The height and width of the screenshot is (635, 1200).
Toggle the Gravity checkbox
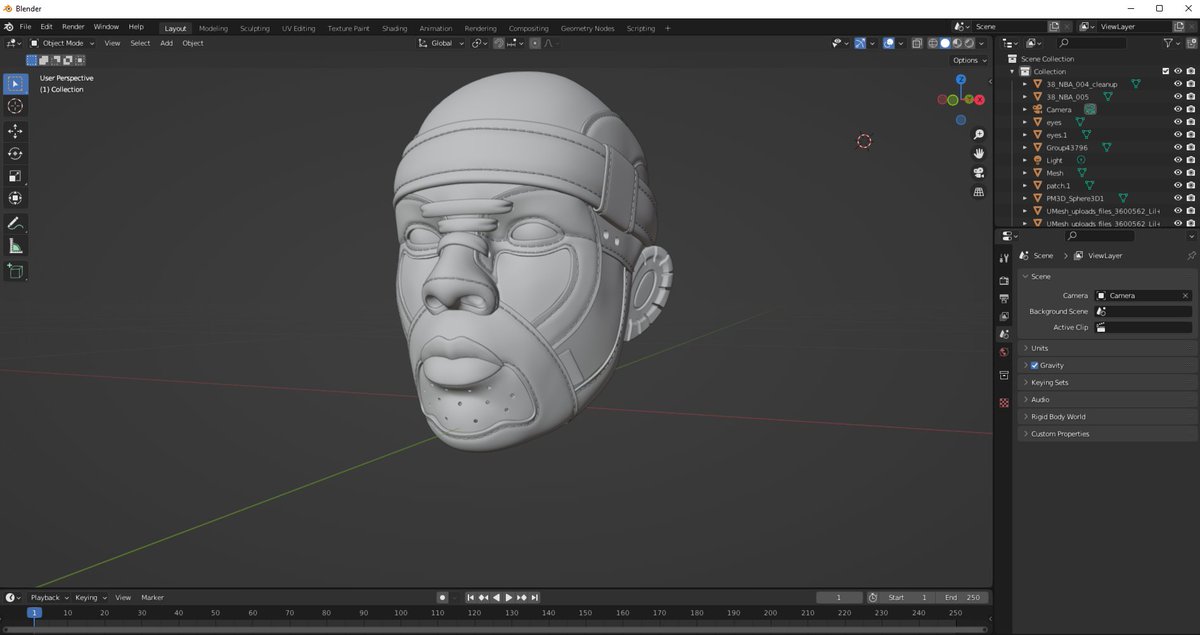pyautogui.click(x=1034, y=365)
